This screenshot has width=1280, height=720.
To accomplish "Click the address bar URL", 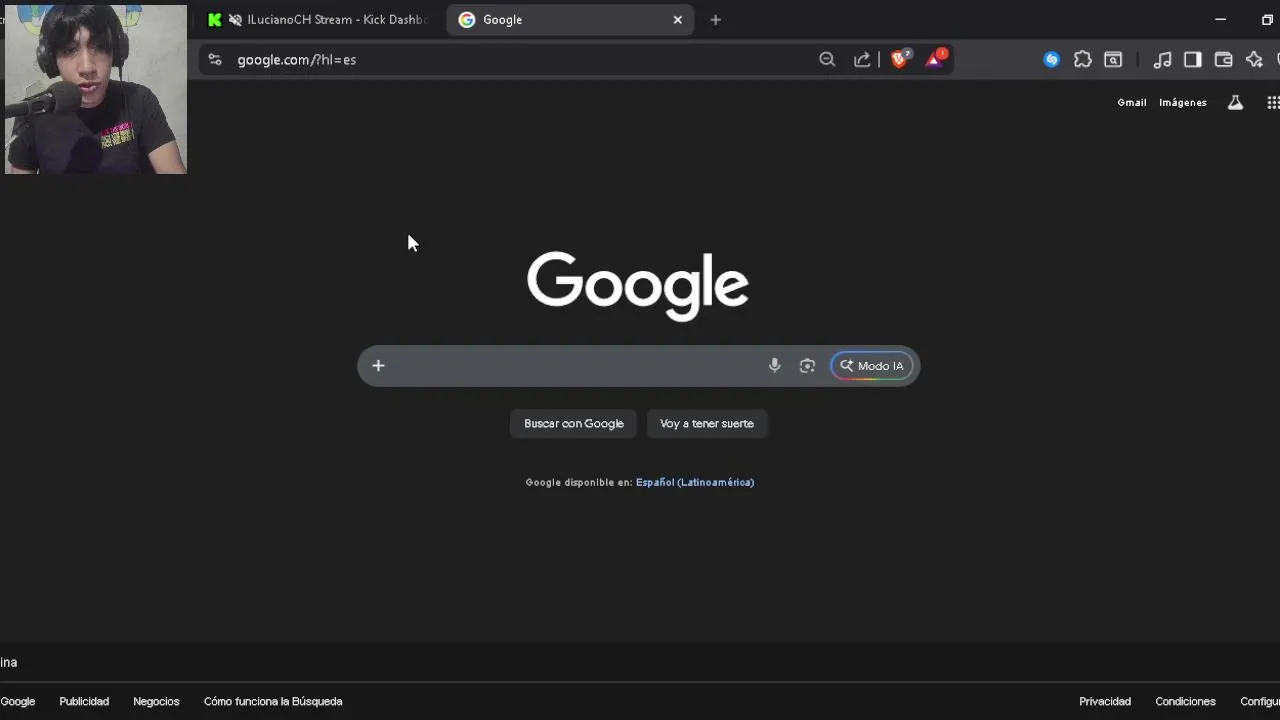I will point(296,60).
